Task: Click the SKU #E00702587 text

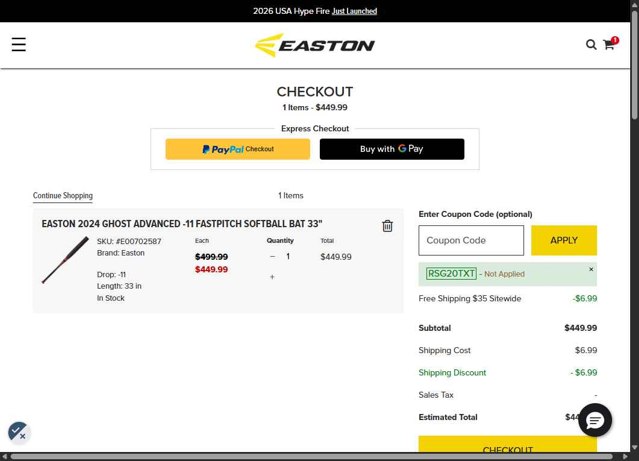Action: [x=129, y=241]
